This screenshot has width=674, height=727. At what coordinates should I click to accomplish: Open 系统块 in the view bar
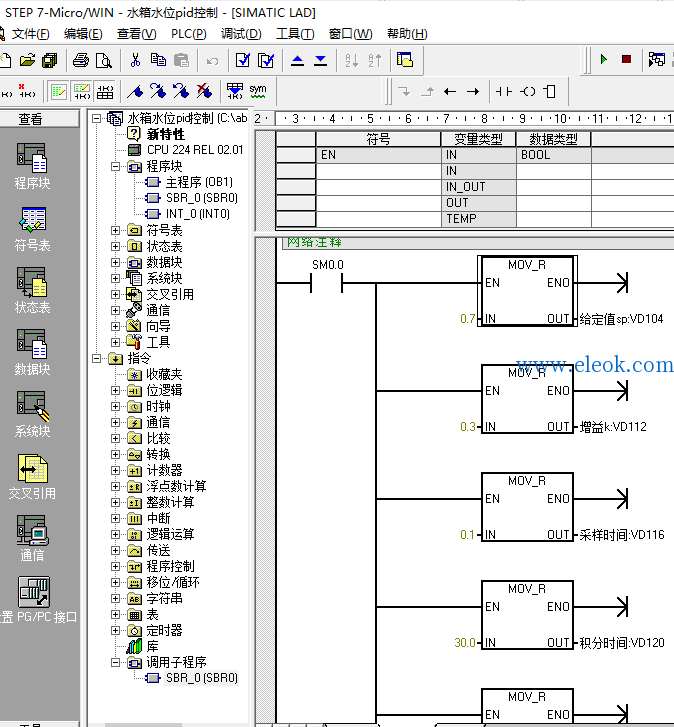tap(32, 415)
